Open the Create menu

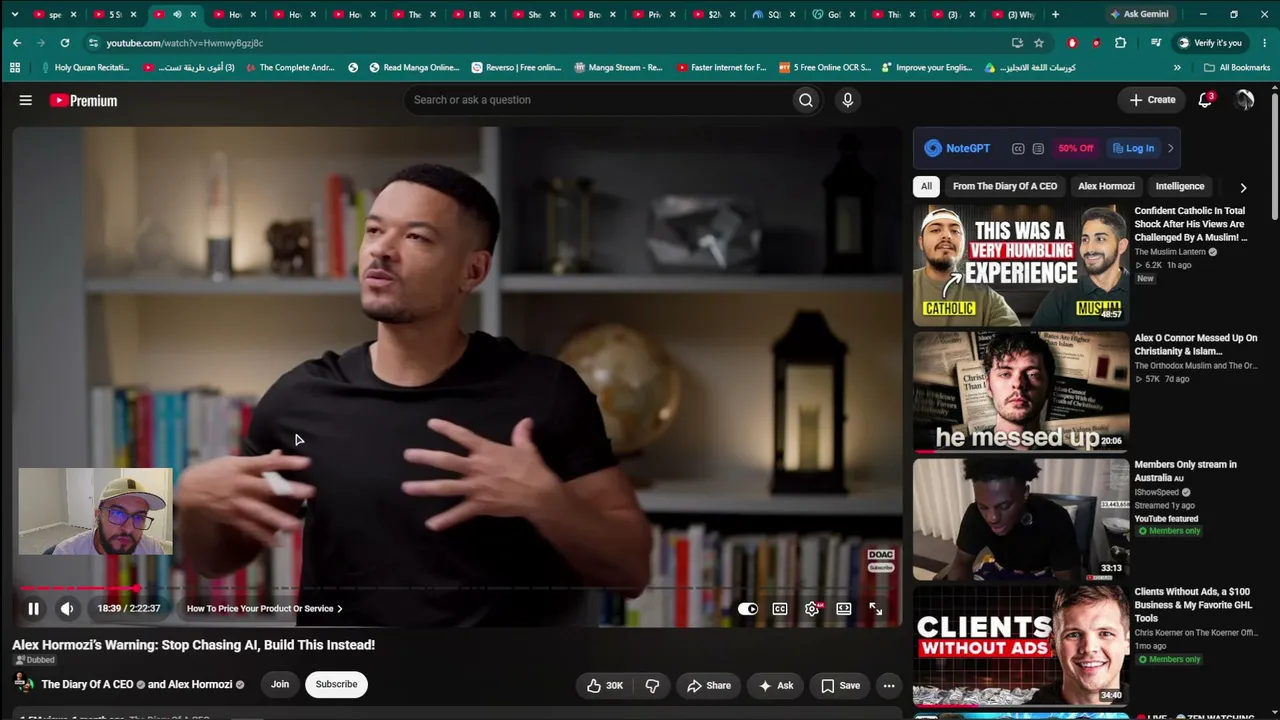click(x=1152, y=100)
